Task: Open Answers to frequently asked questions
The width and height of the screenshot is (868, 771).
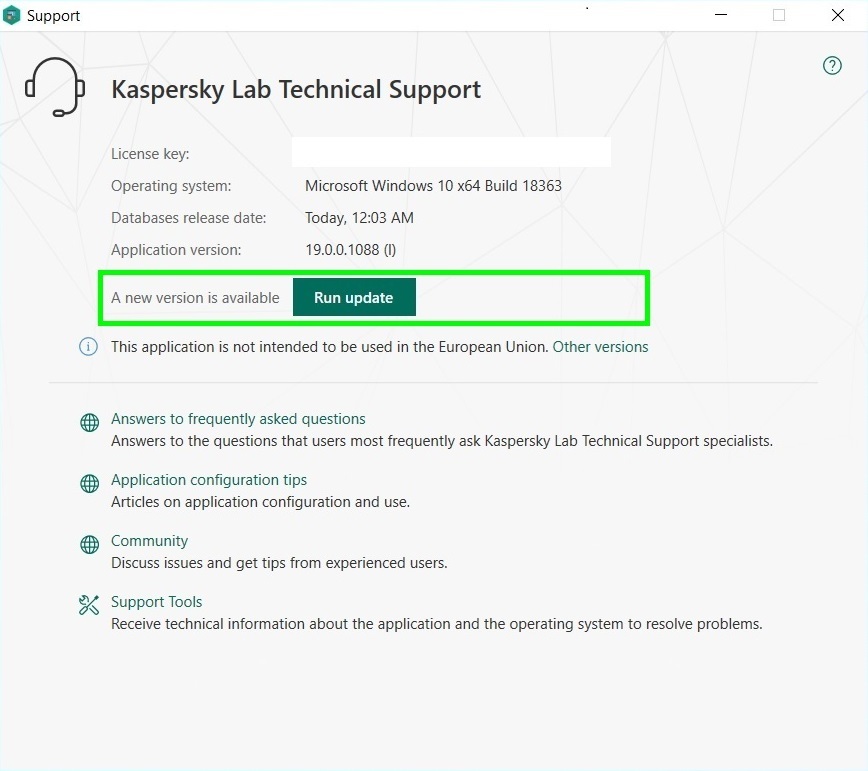Action: [x=238, y=419]
